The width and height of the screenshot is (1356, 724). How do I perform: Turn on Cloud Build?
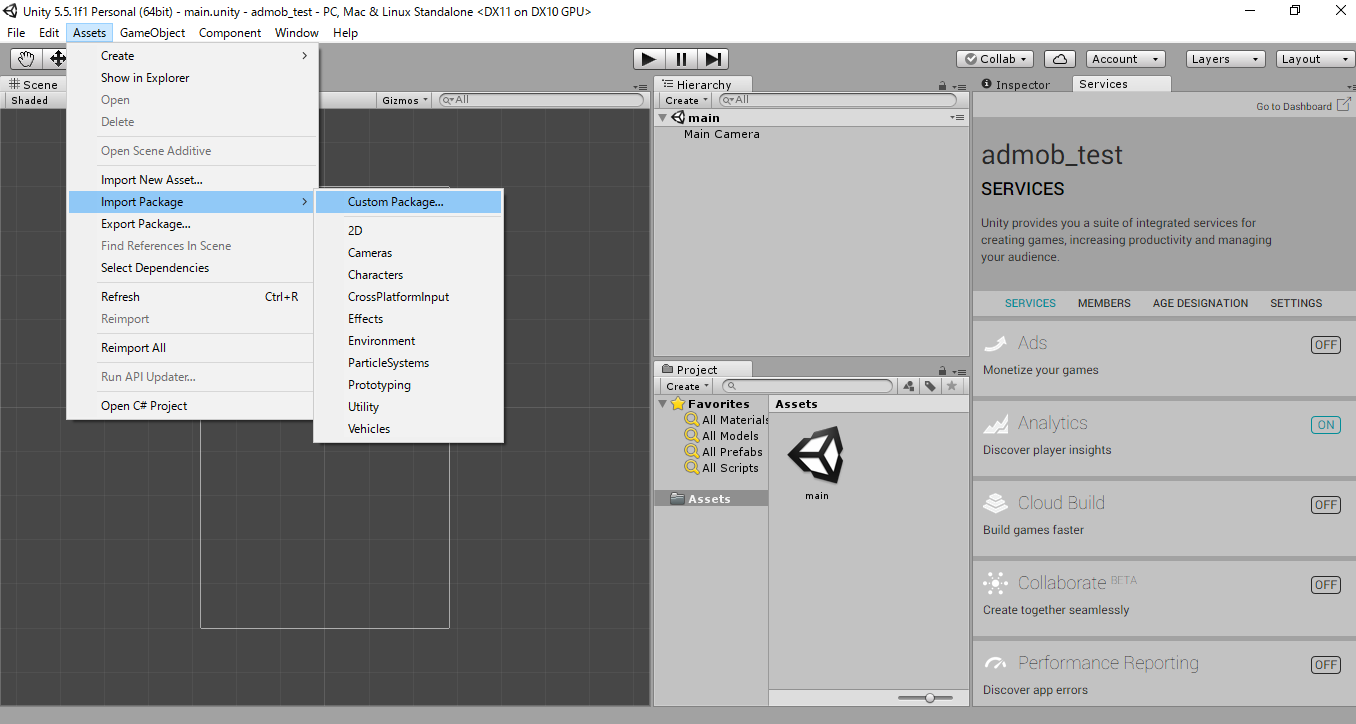tap(1325, 504)
